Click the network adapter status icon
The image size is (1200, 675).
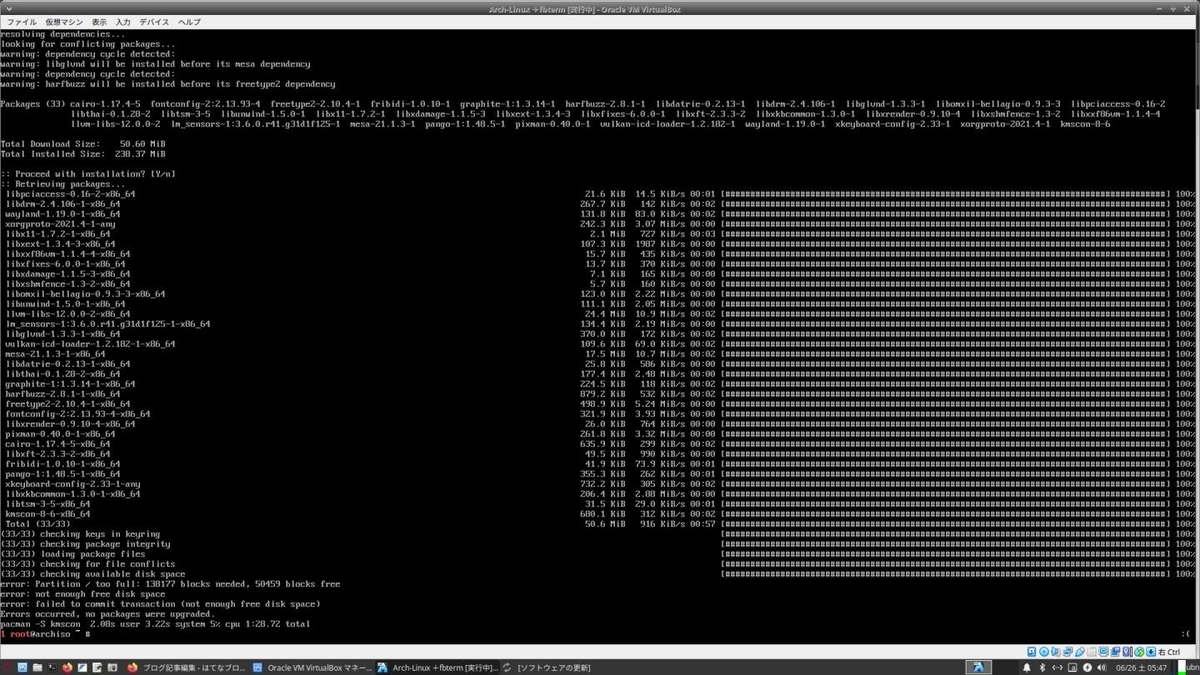1068,652
